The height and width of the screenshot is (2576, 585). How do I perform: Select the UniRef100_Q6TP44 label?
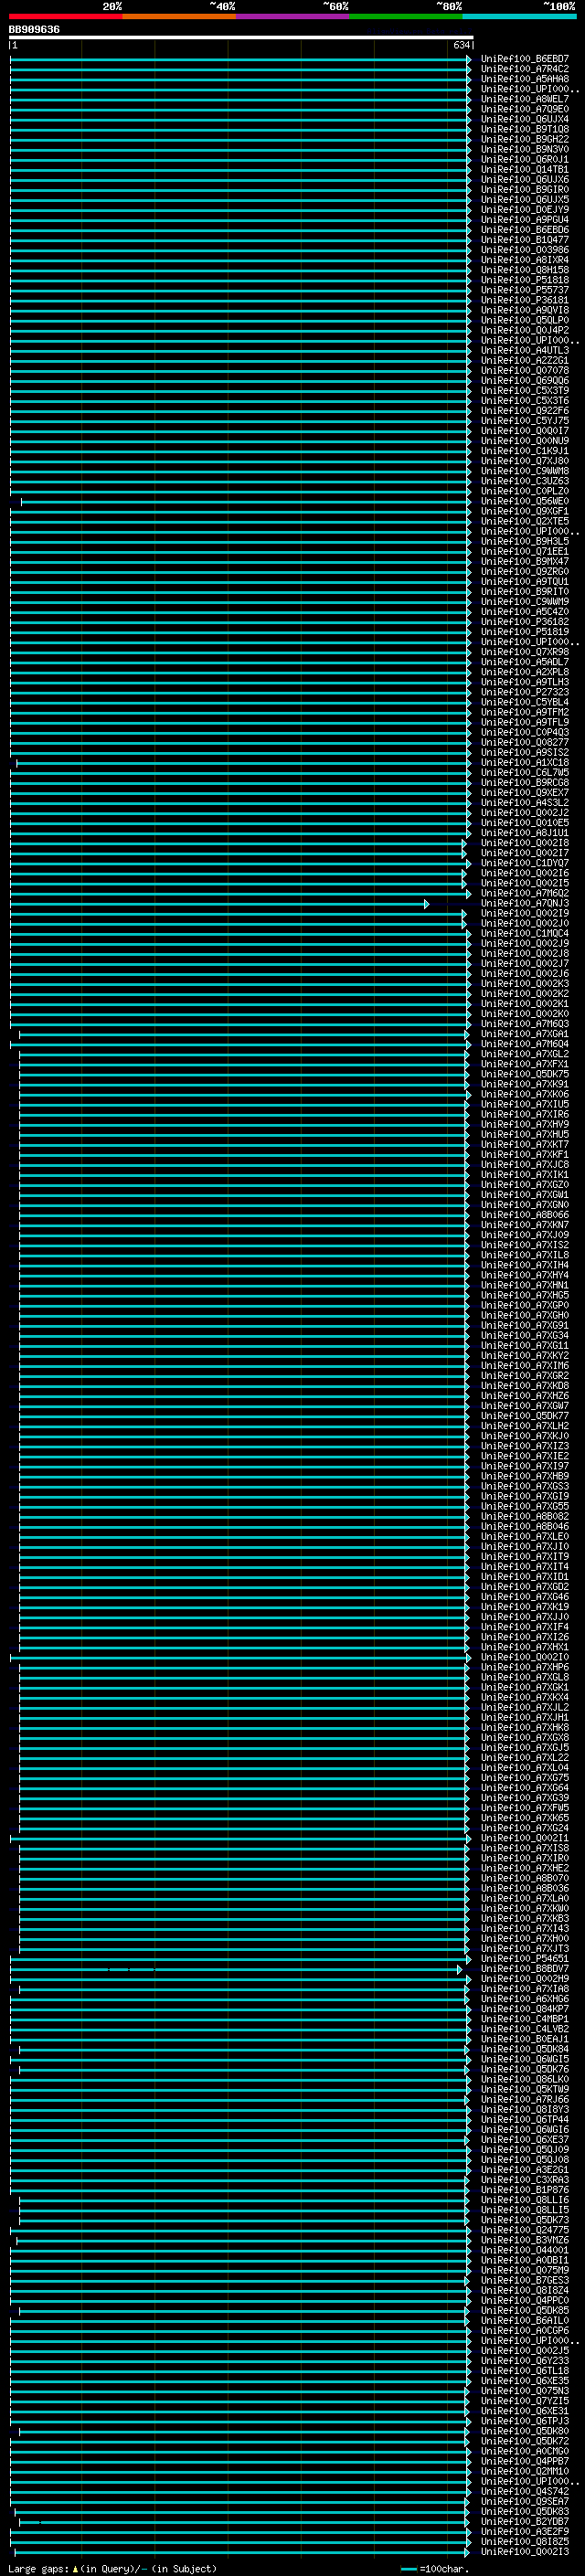click(x=524, y=2120)
